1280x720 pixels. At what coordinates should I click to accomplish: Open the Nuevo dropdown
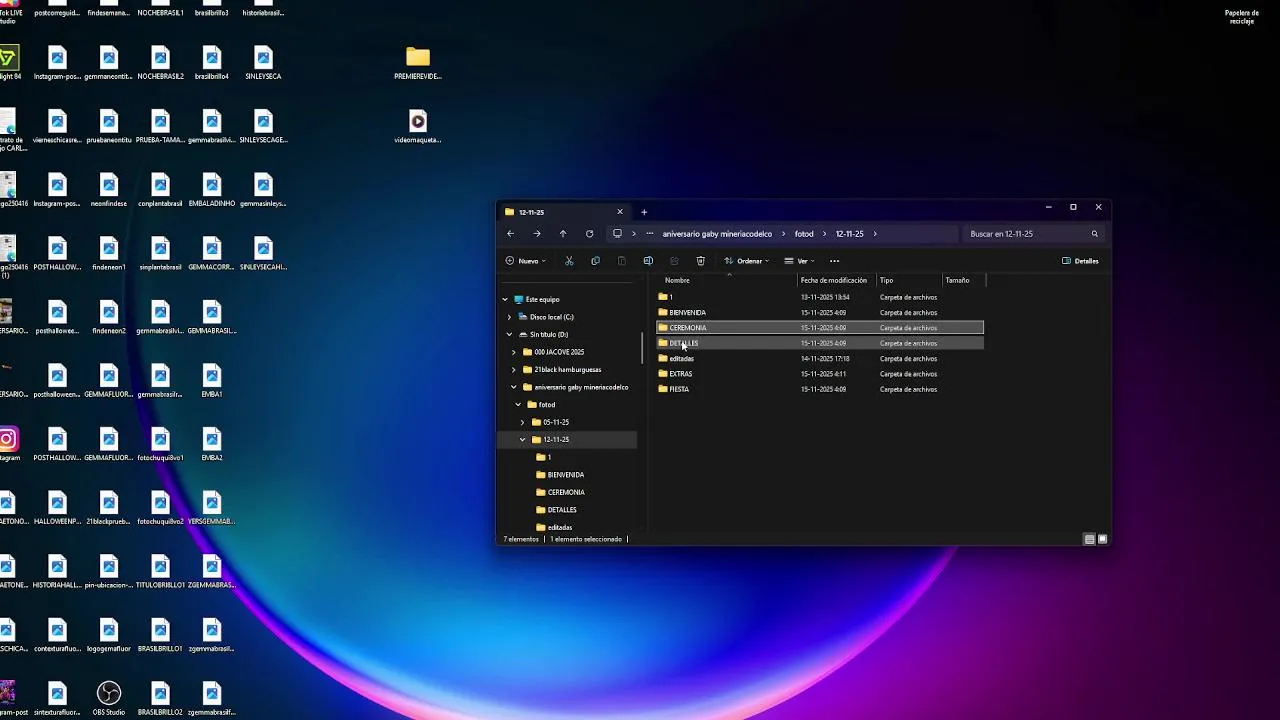coord(526,261)
